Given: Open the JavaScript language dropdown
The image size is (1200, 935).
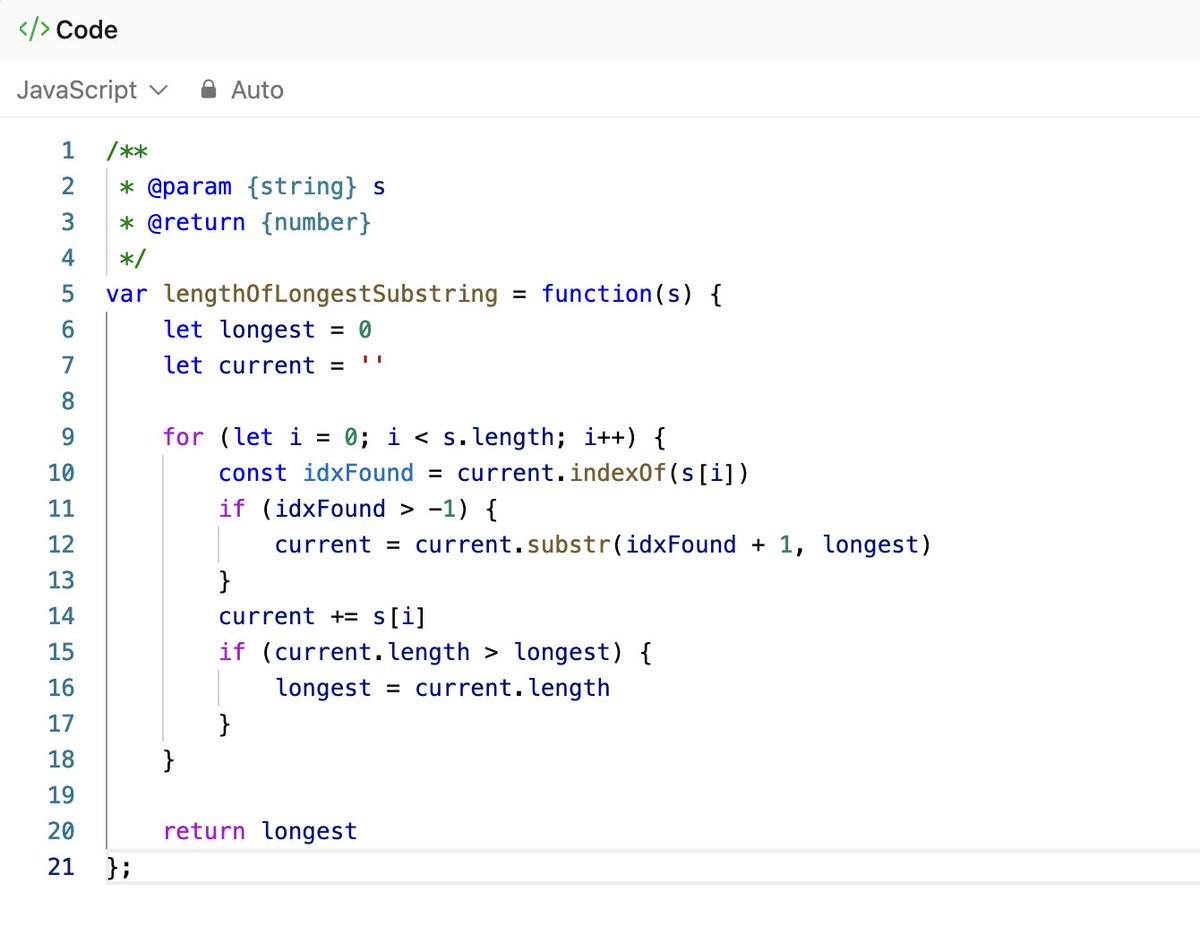Looking at the screenshot, I should point(92,90).
